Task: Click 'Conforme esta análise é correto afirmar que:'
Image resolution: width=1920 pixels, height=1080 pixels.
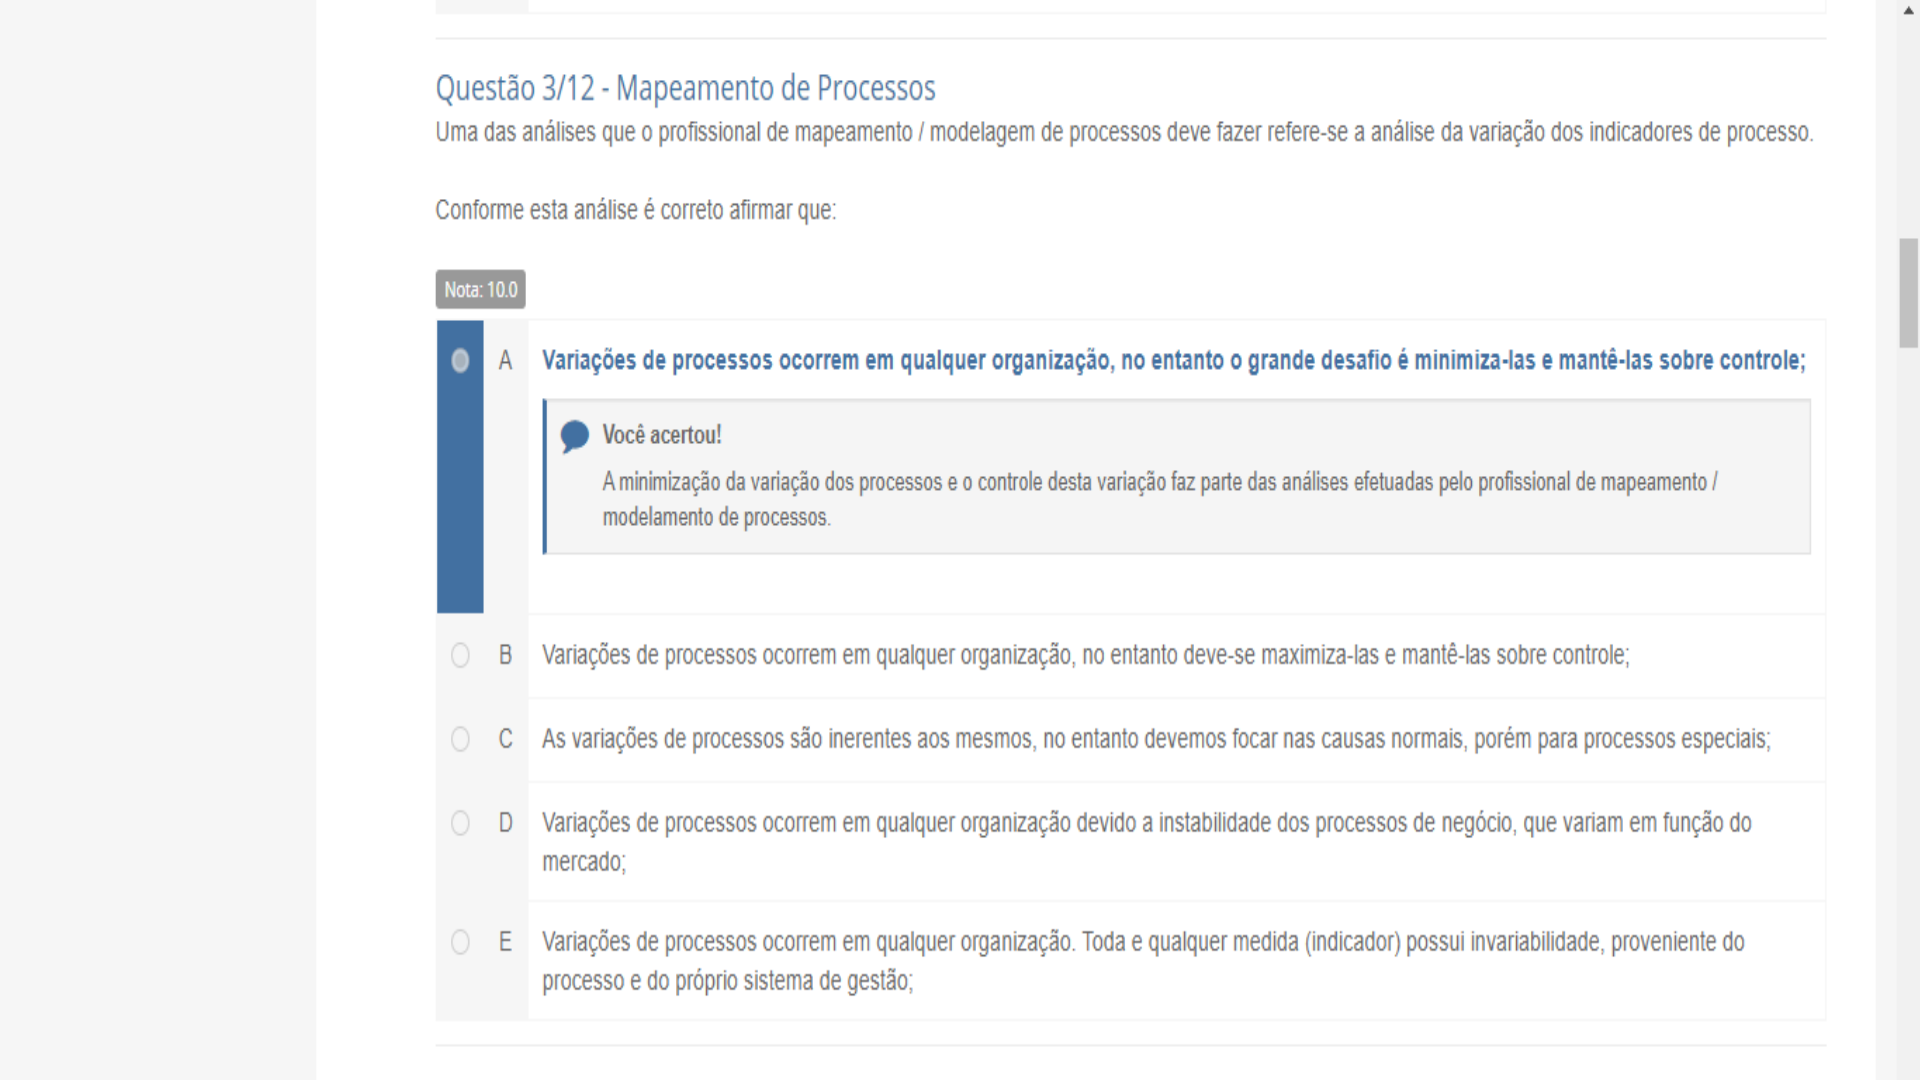Action: 635,210
